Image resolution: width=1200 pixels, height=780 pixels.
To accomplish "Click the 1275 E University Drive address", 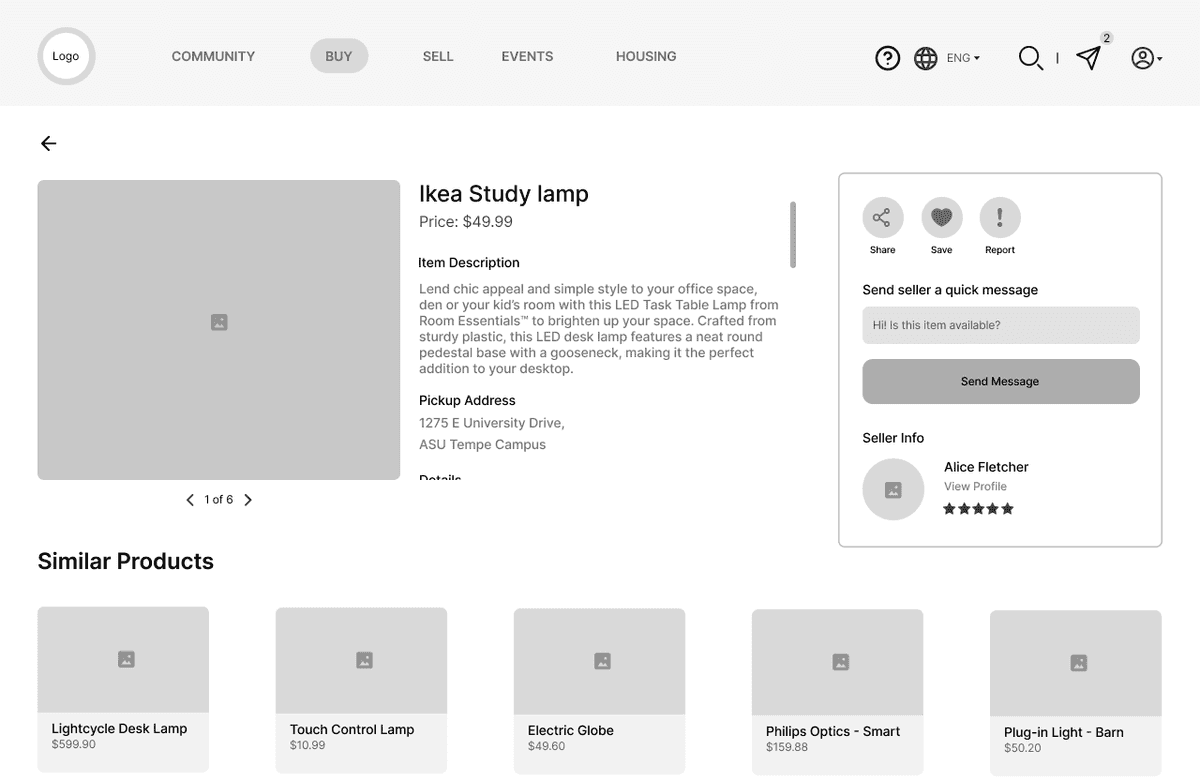I will pyautogui.click(x=492, y=423).
